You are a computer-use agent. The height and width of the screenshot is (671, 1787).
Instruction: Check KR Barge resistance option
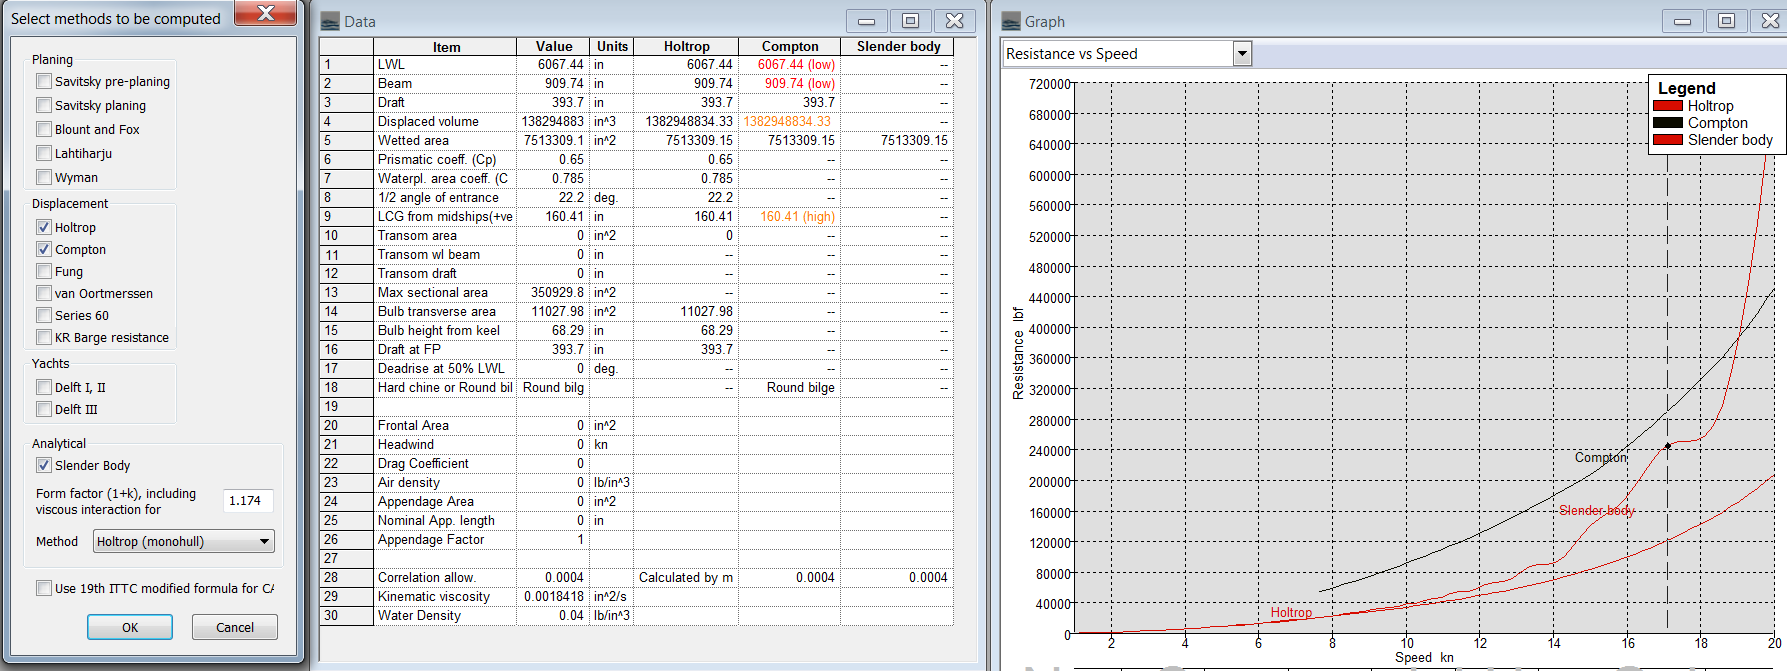pyautogui.click(x=44, y=337)
